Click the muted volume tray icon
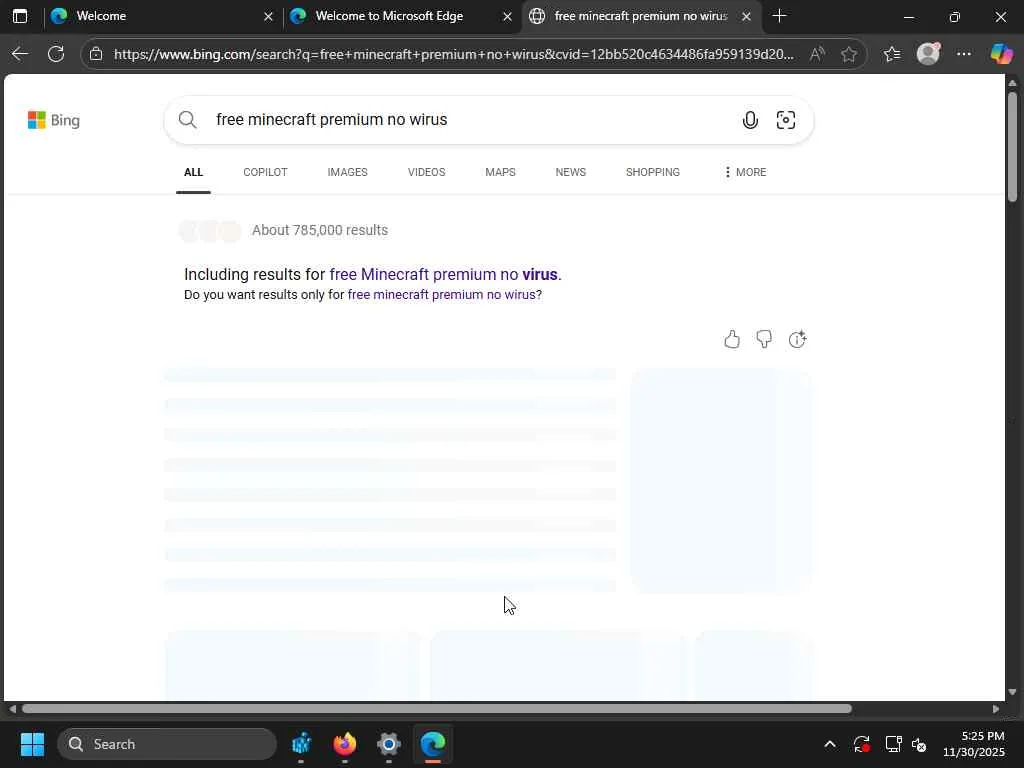The image size is (1024, 768). tap(920, 744)
